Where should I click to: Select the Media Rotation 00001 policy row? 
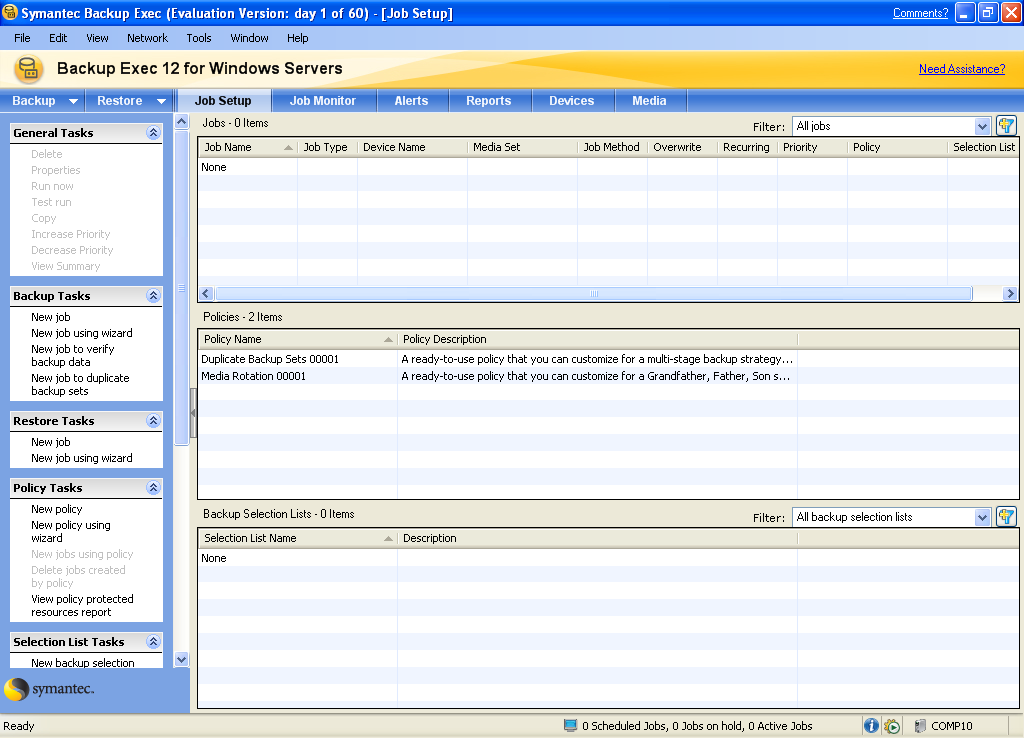tap(253, 376)
